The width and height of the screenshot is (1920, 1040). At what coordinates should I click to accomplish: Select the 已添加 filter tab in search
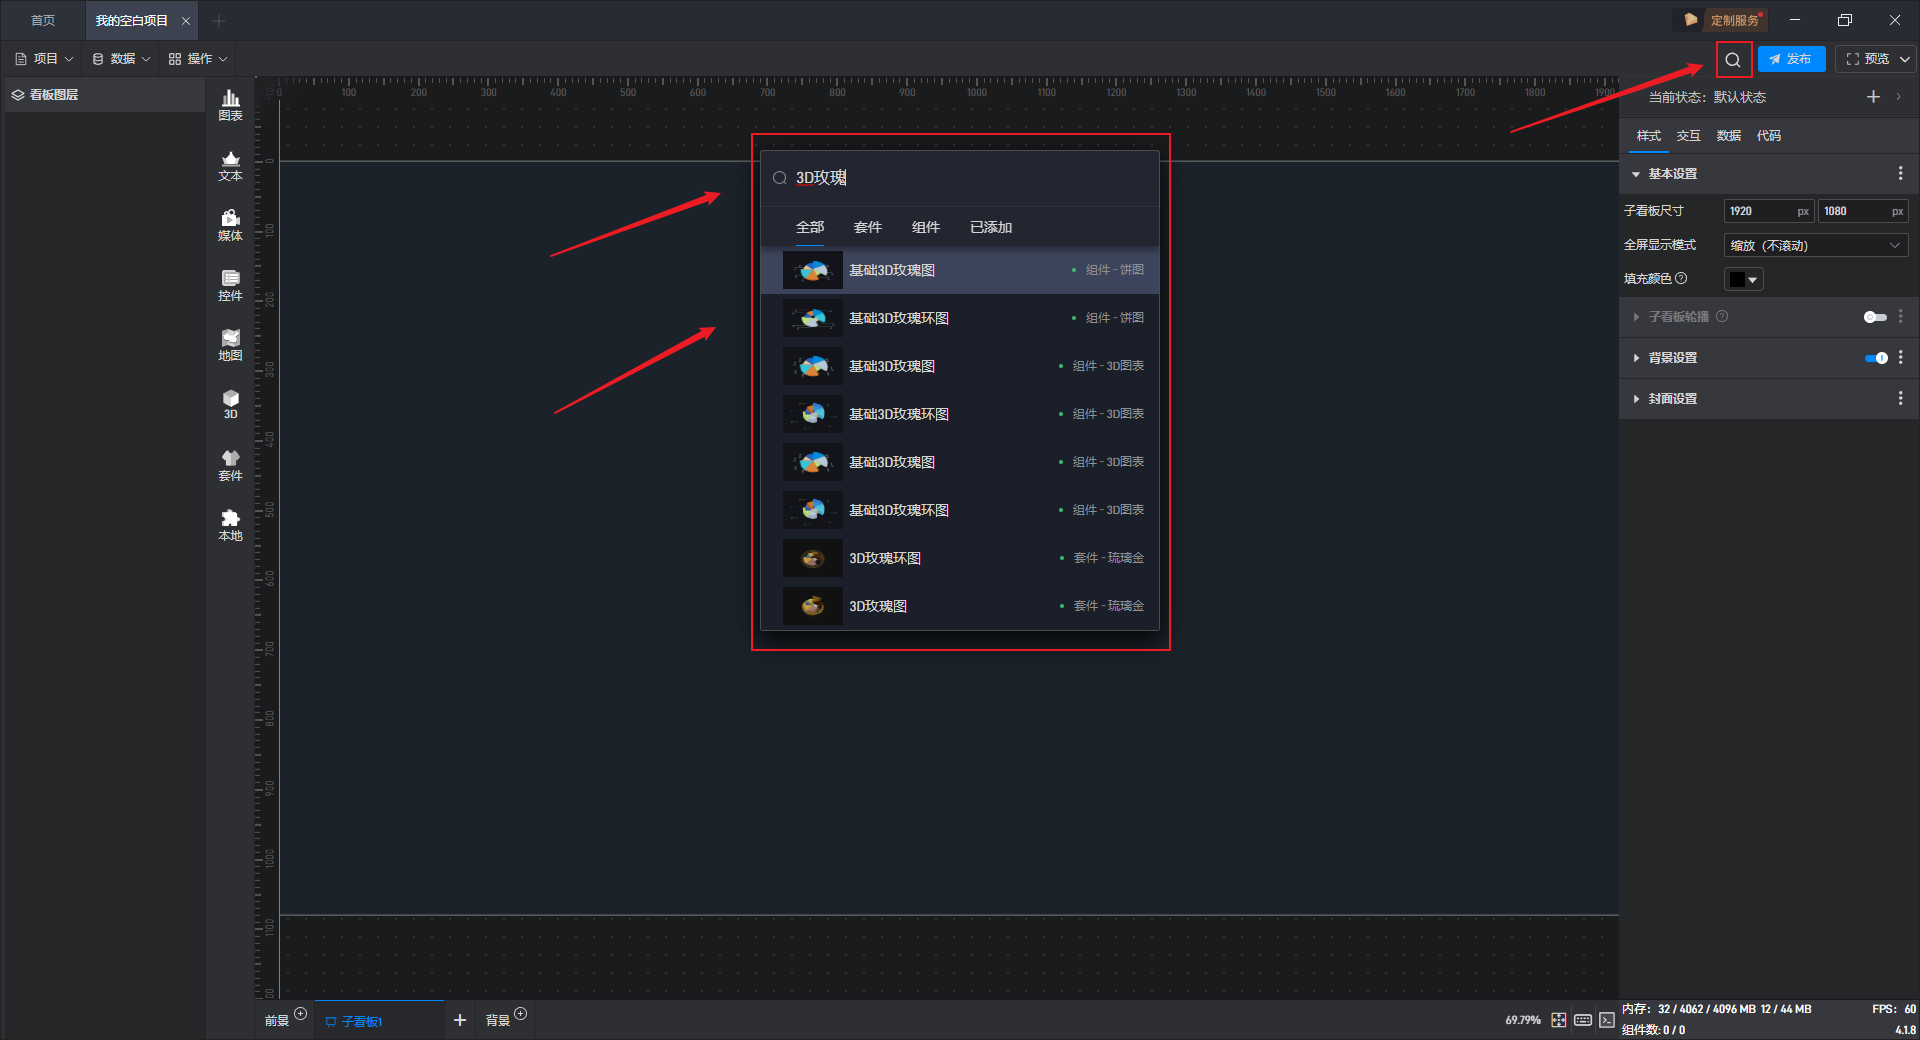tap(991, 228)
